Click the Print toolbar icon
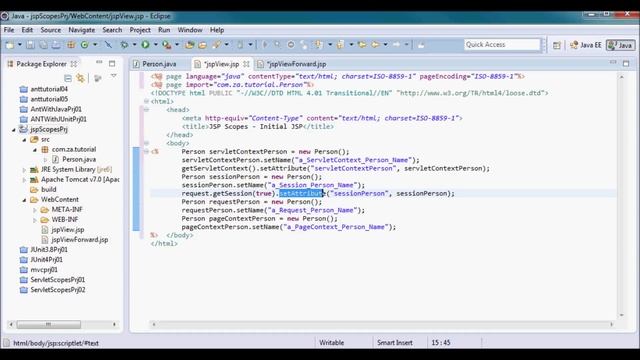The image size is (640, 360). pyautogui.click(x=56, y=45)
